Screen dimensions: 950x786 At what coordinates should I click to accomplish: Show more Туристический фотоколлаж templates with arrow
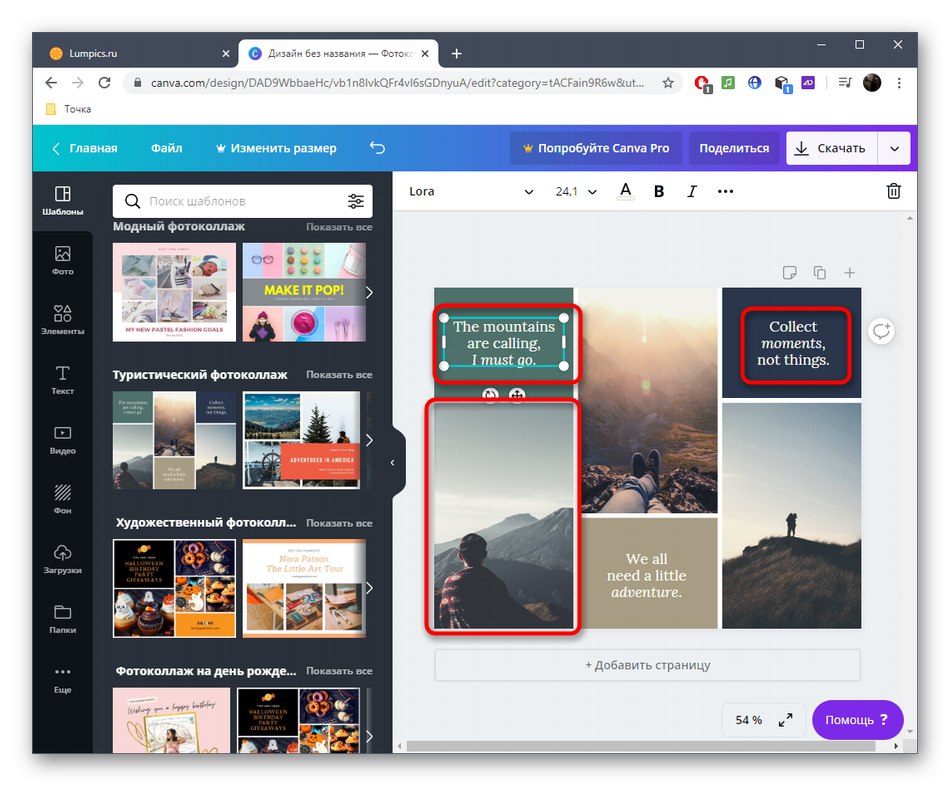(369, 441)
